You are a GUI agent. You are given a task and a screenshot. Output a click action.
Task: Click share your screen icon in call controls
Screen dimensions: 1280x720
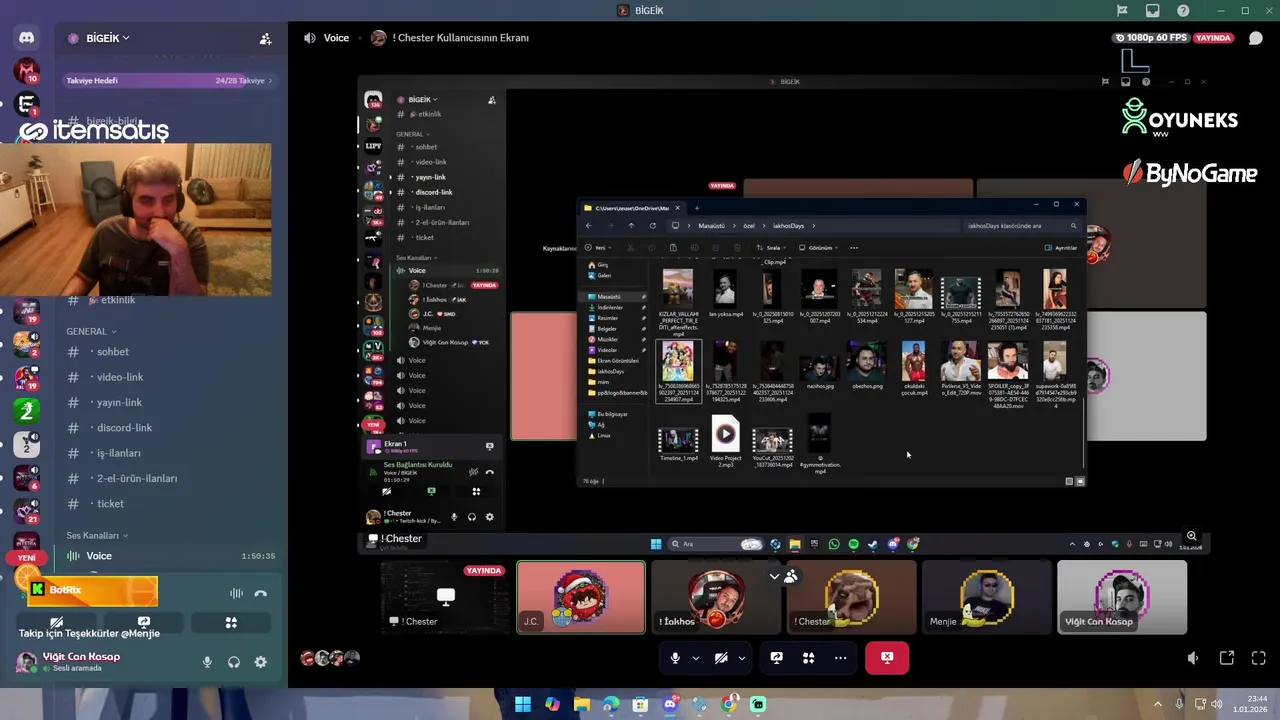776,658
